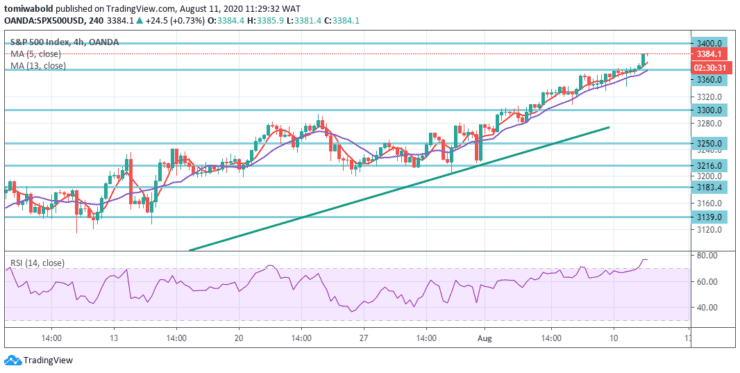Click the RSI 60.00 axis label
The height and width of the screenshot is (373, 740).
pos(707,281)
